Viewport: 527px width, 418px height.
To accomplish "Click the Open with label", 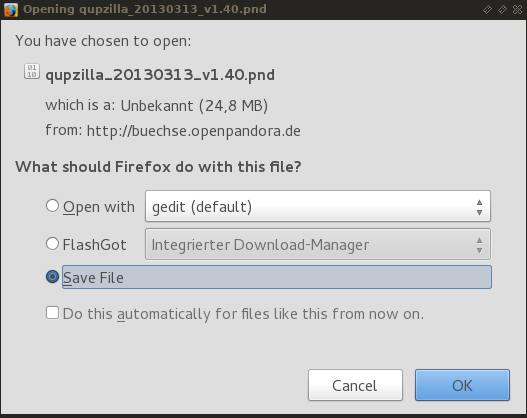I will click(x=99, y=207).
